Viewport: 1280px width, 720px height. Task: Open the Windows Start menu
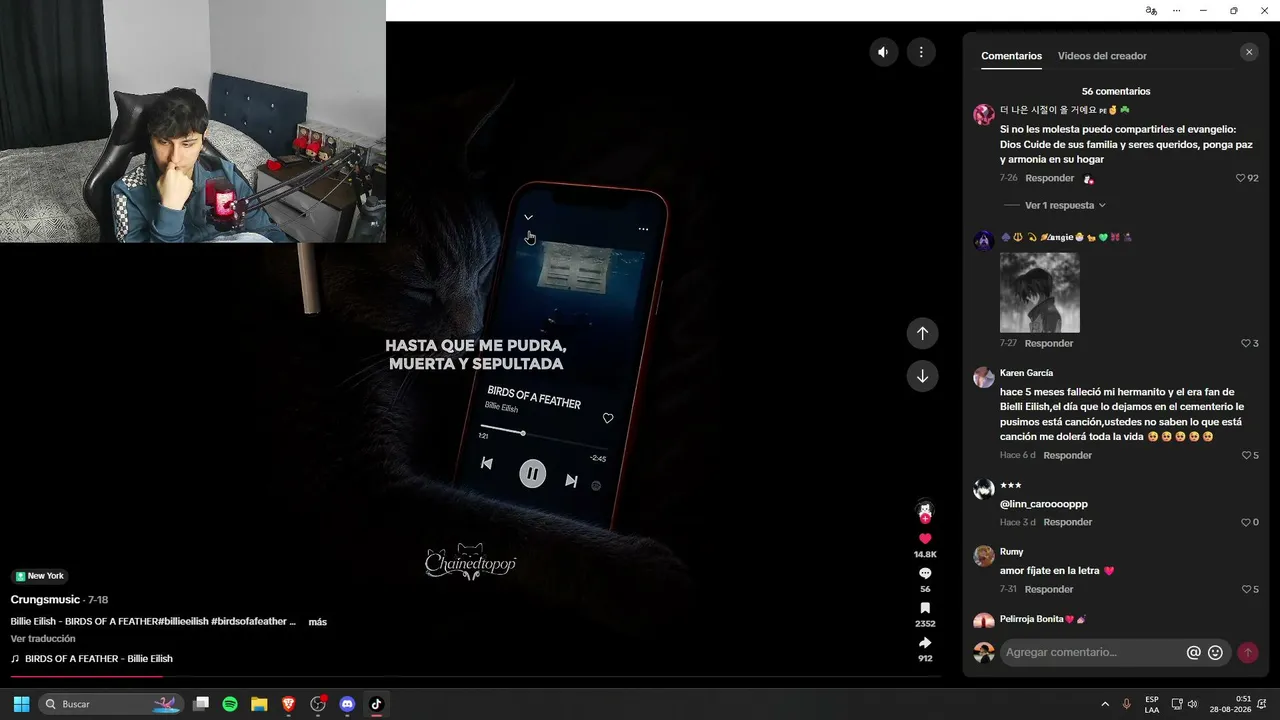click(21, 704)
